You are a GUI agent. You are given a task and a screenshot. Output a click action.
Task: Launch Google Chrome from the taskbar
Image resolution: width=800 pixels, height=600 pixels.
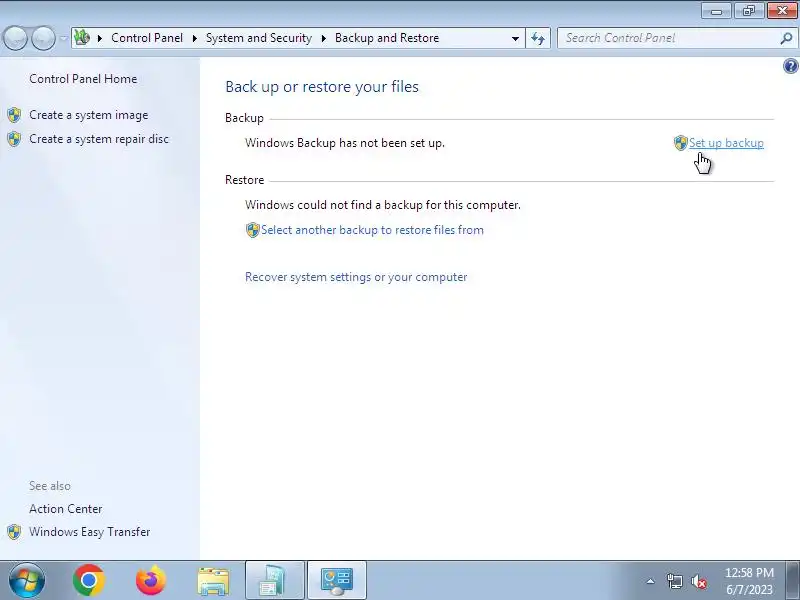[x=89, y=581]
